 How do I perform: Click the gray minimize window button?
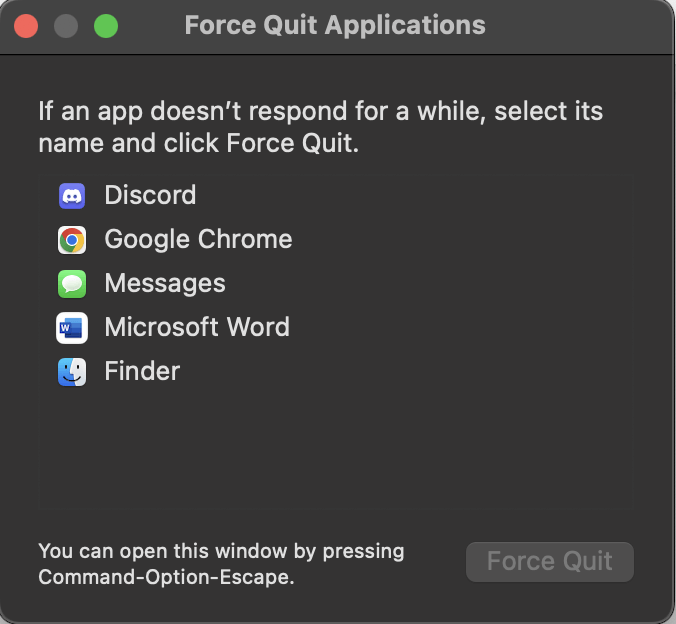click(x=66, y=26)
